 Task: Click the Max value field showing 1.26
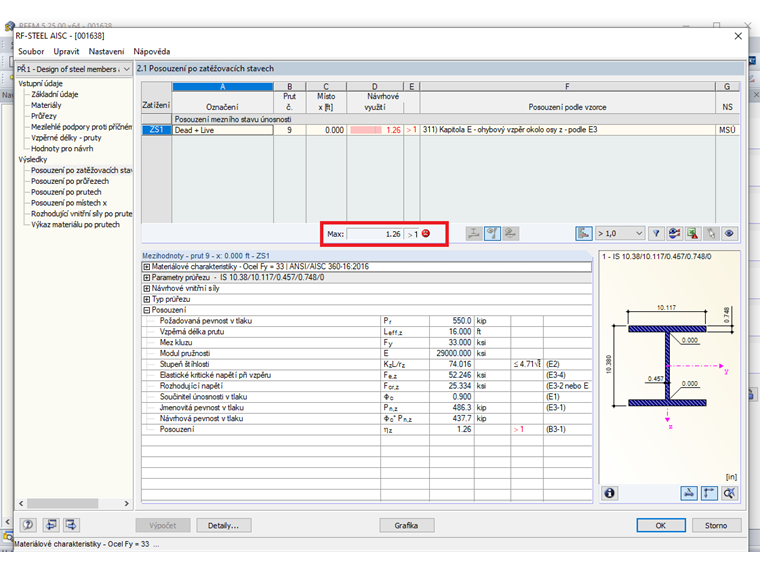(375, 234)
